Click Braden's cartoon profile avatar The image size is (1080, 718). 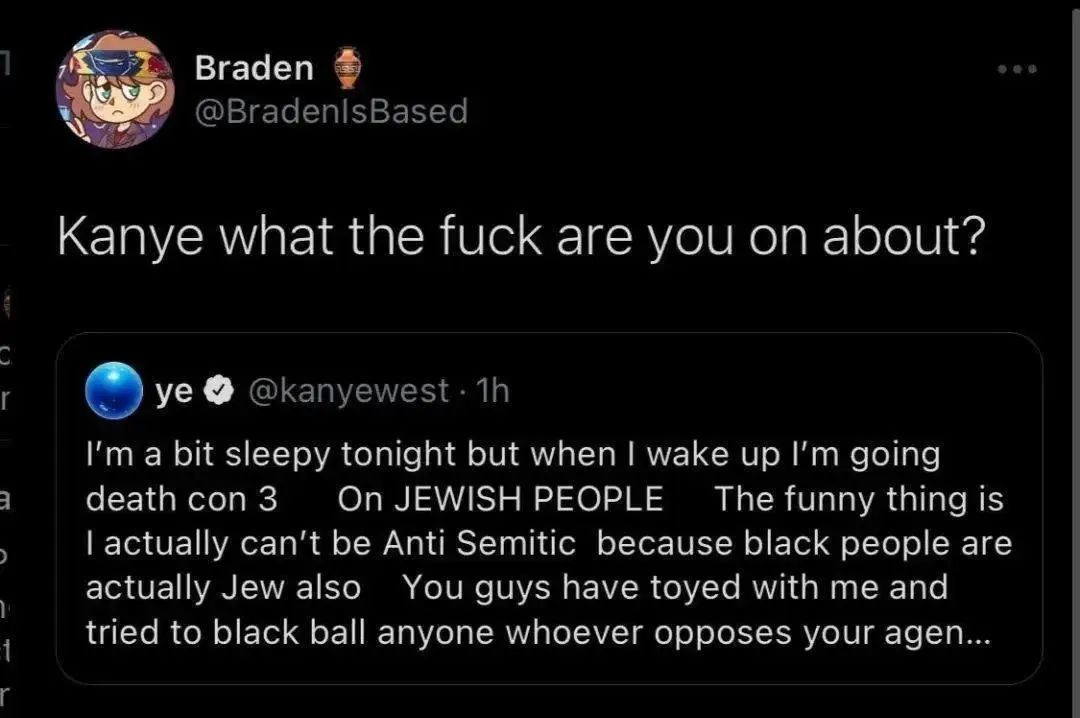tap(115, 89)
